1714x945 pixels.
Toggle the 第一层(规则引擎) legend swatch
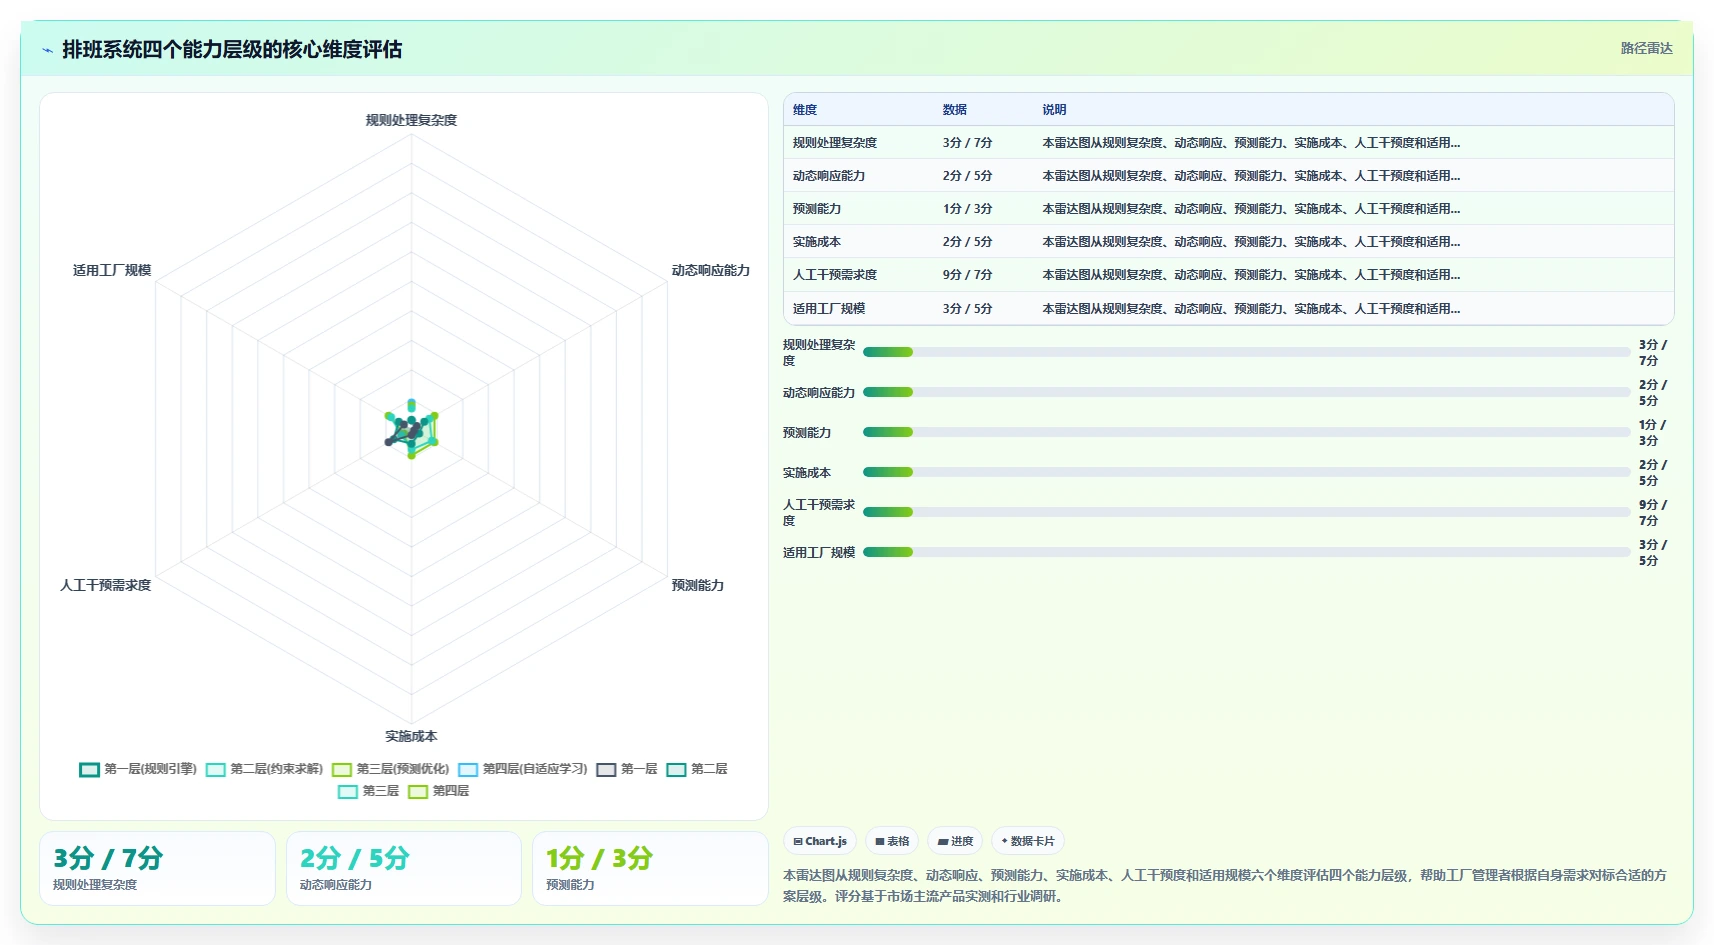(89, 769)
